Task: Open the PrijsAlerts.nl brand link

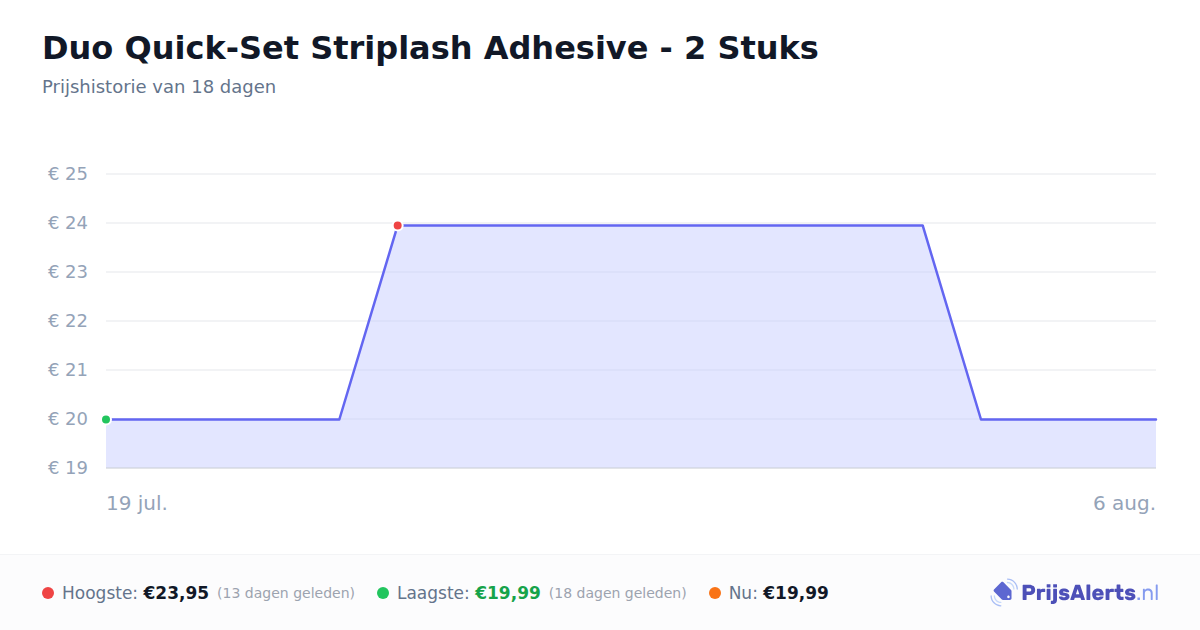Action: tap(1074, 593)
